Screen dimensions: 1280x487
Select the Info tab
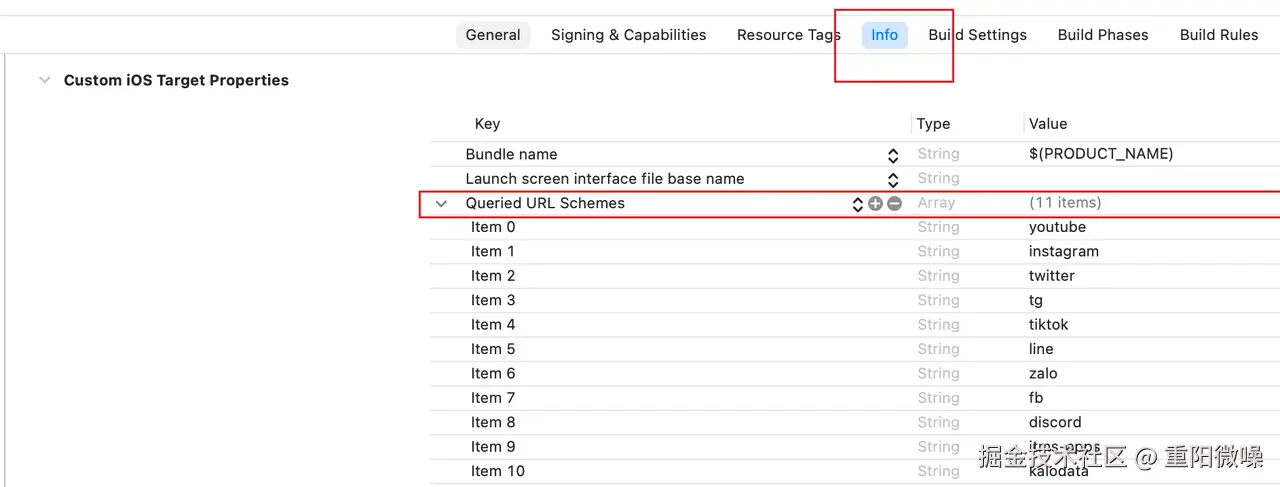pyautogui.click(x=884, y=35)
